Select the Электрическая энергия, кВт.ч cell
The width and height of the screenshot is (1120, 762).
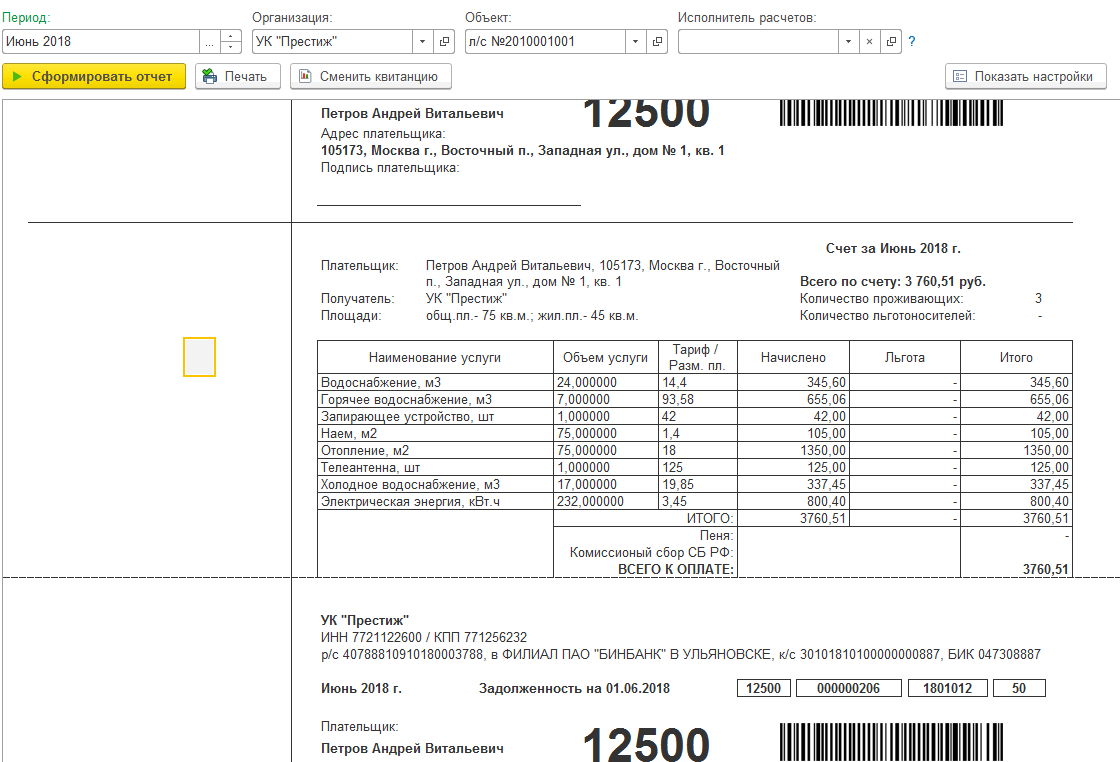point(435,501)
